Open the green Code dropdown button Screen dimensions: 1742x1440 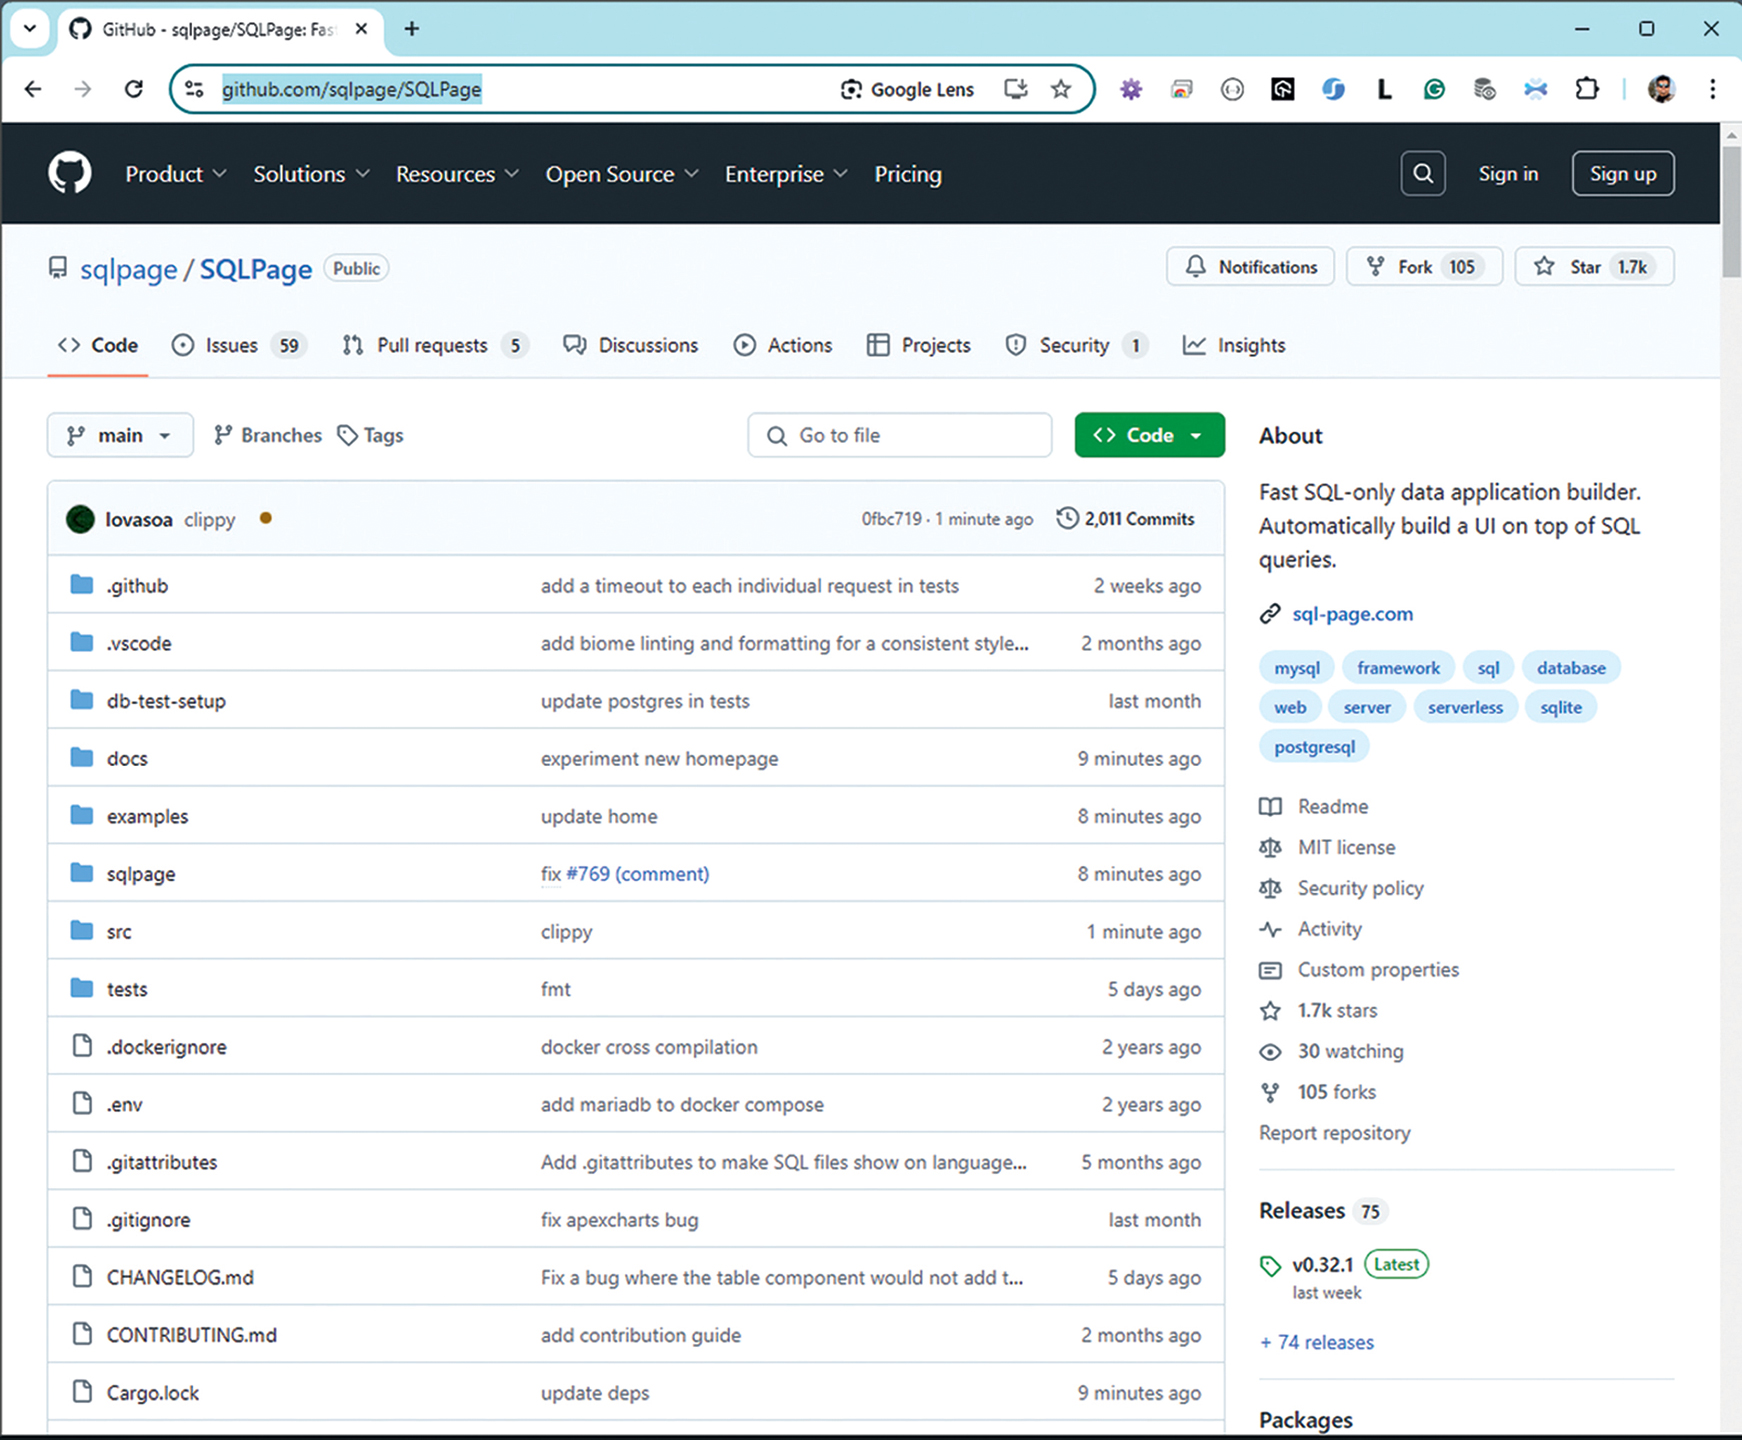(1149, 435)
